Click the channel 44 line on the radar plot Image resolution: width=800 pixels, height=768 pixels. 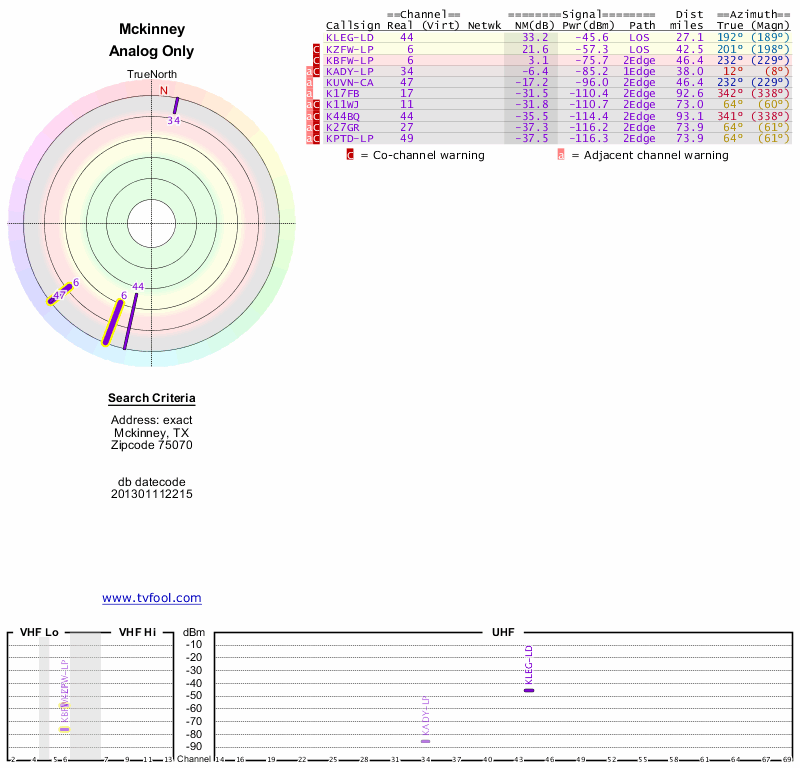coord(130,320)
